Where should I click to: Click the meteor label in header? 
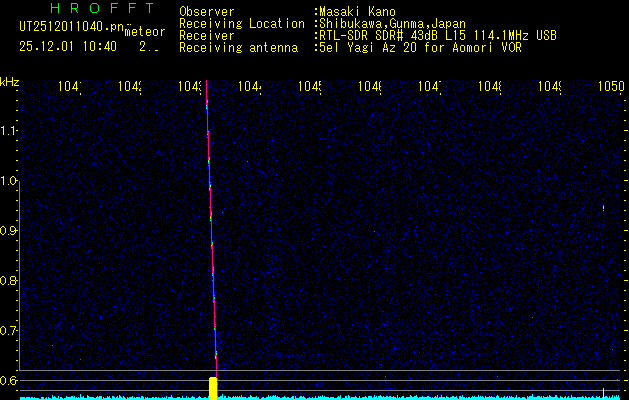[x=145, y=32]
